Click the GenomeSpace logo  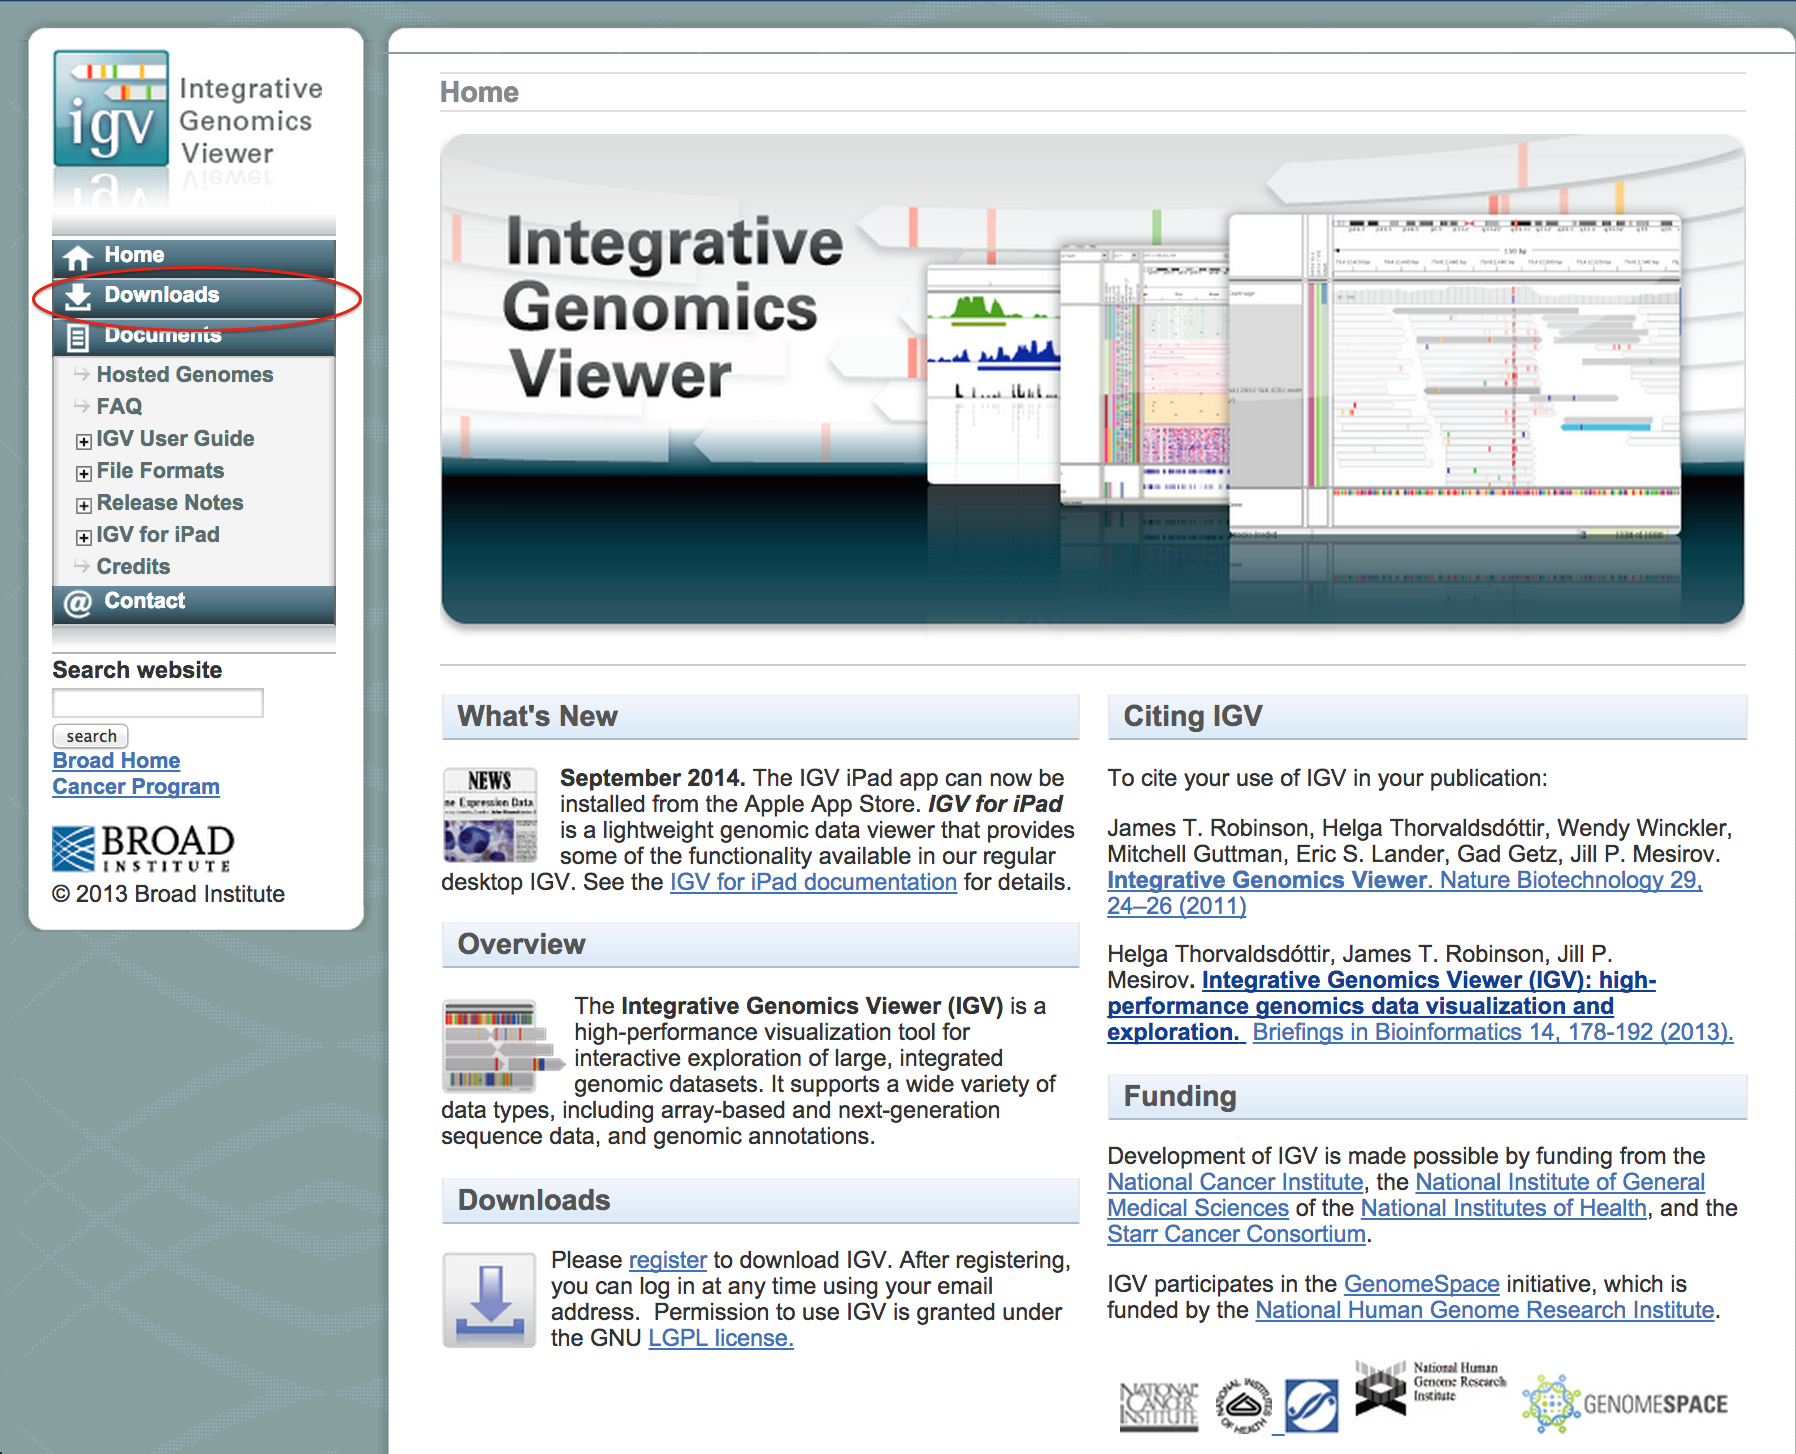[1625, 1404]
